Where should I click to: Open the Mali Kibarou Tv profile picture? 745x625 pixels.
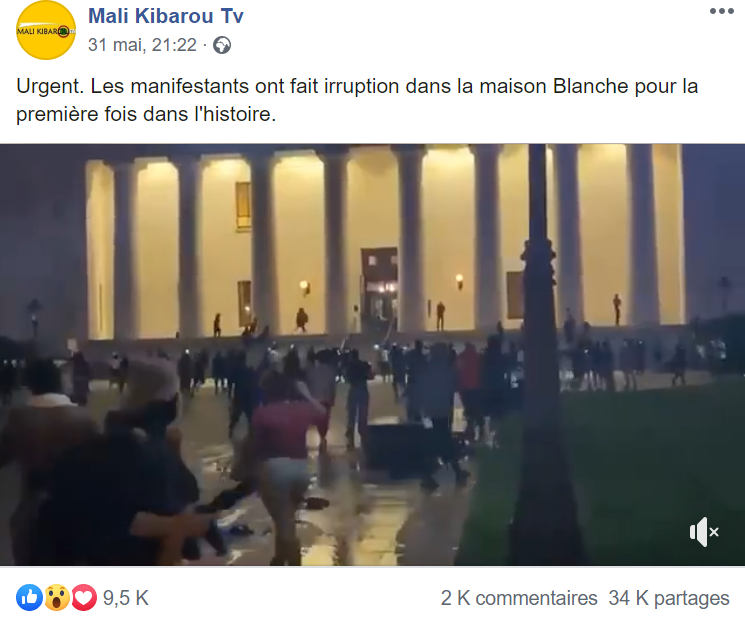tap(46, 30)
